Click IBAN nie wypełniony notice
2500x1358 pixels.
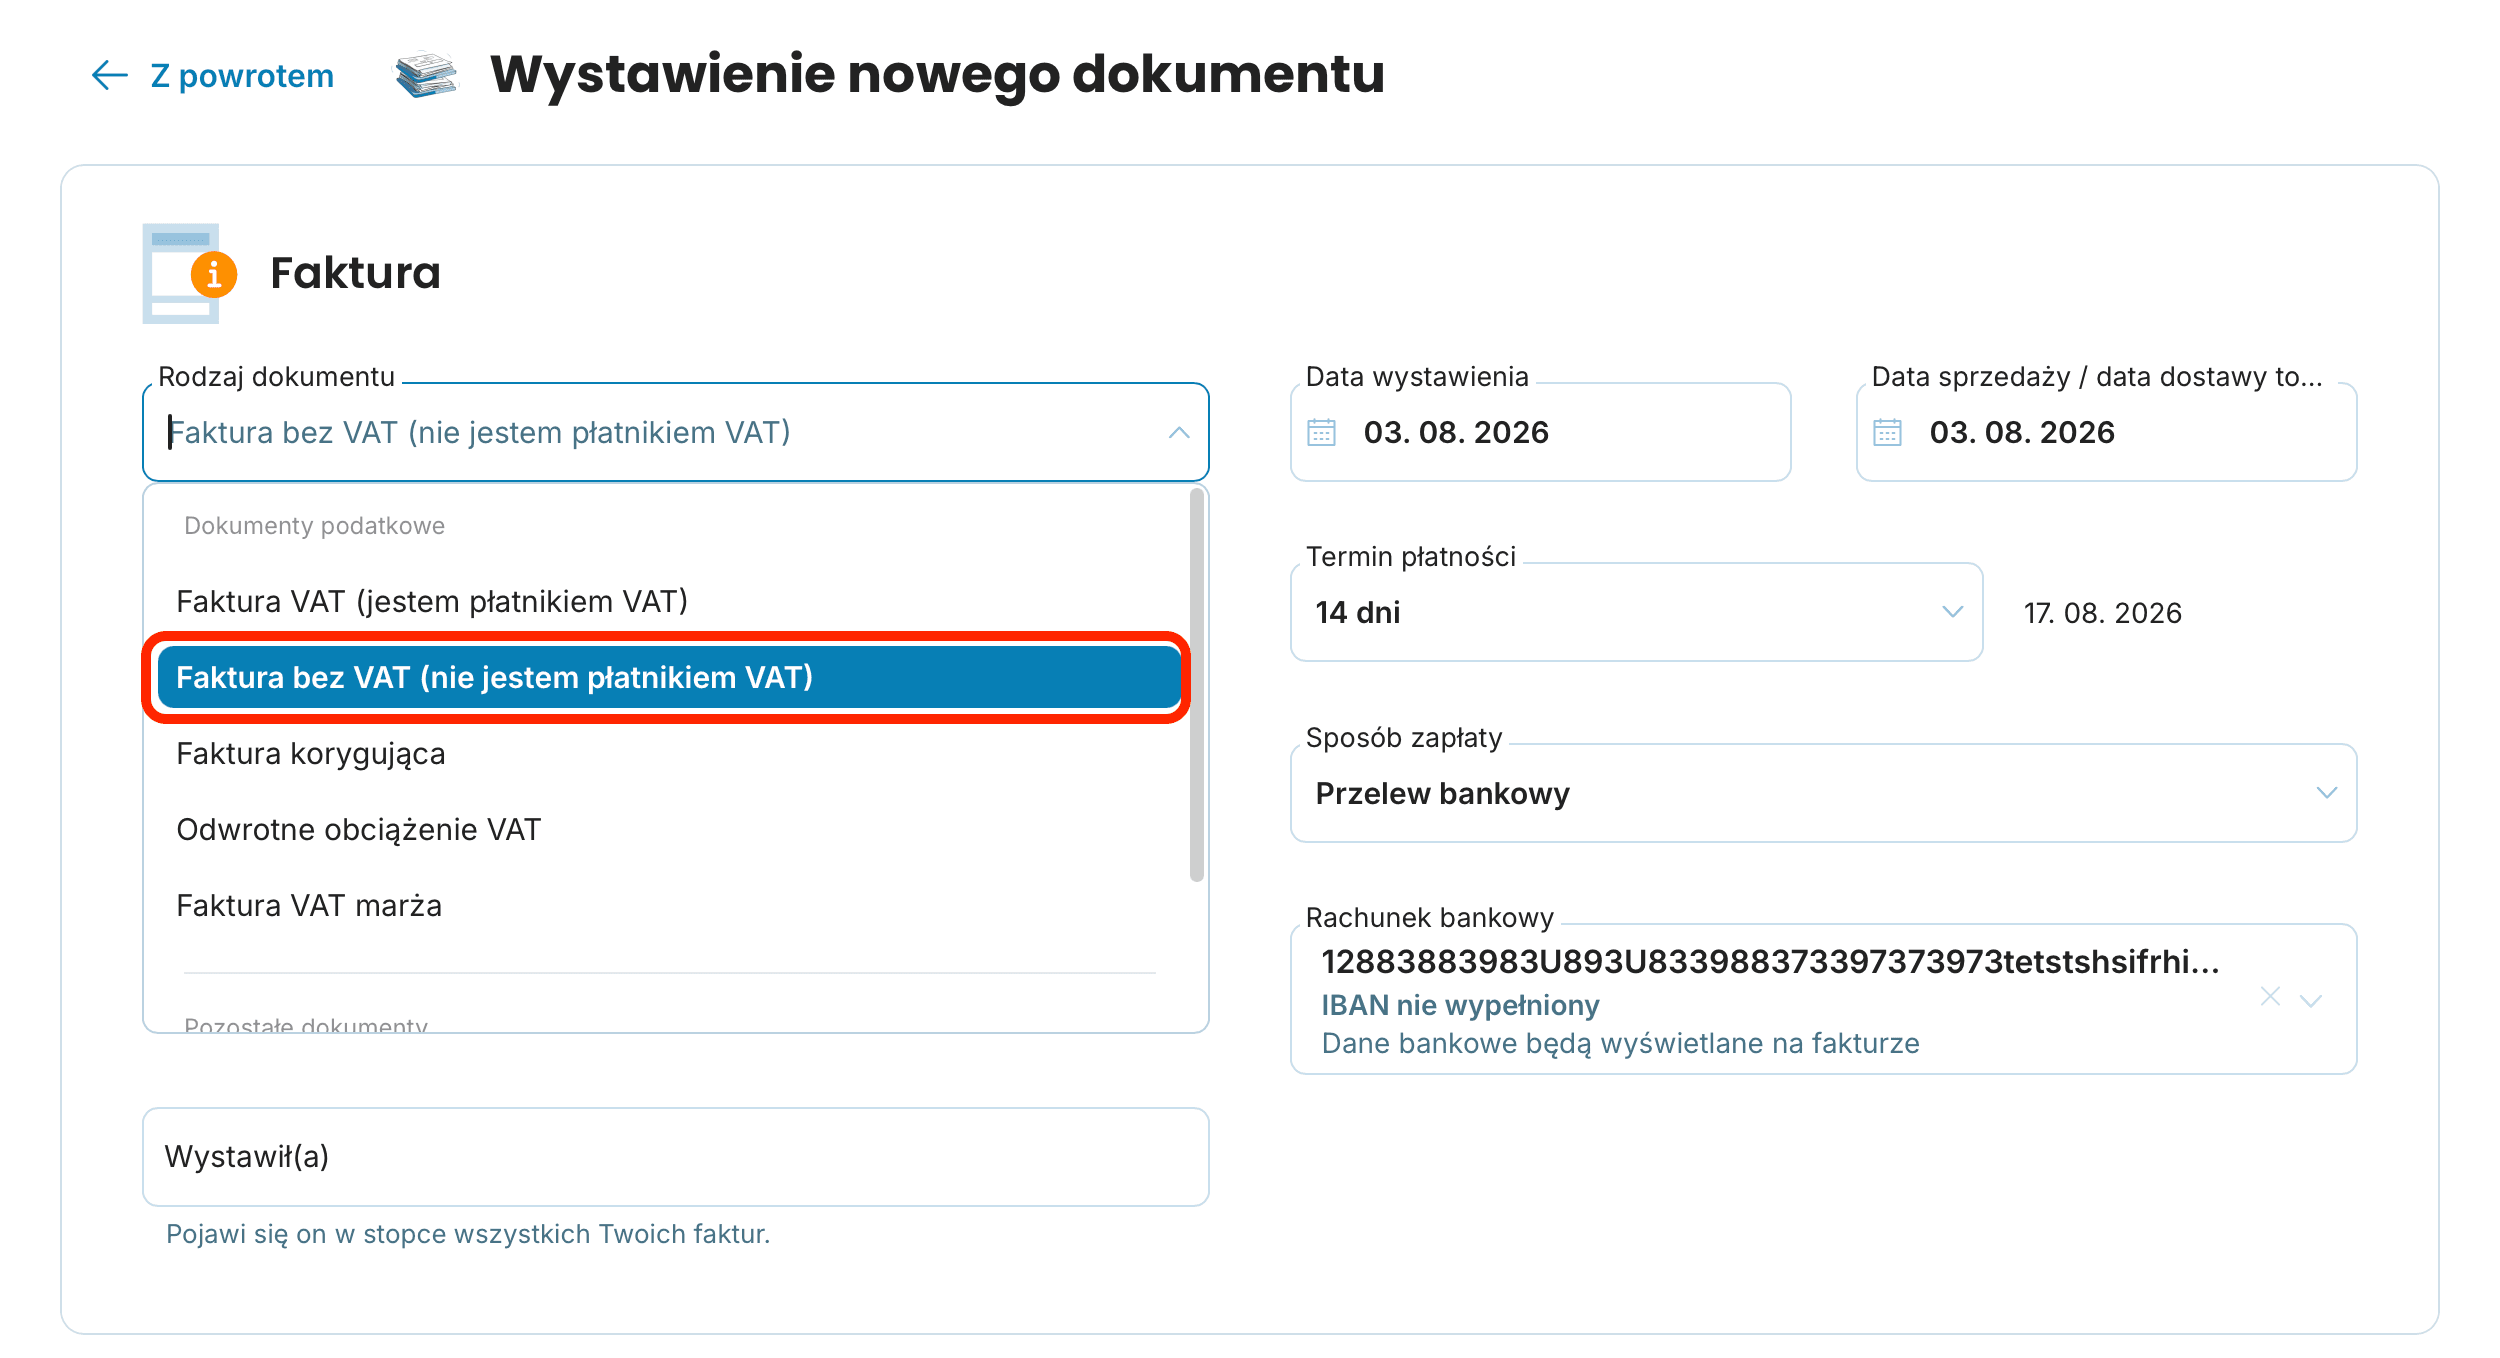click(x=1460, y=1004)
